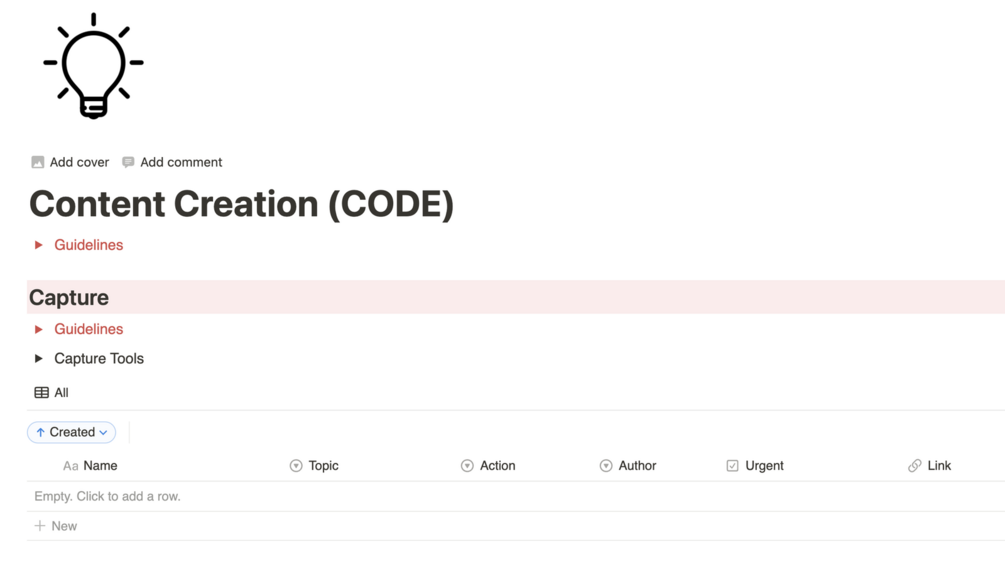Click the Link column chain icon
The image size is (1005, 564).
coord(915,466)
